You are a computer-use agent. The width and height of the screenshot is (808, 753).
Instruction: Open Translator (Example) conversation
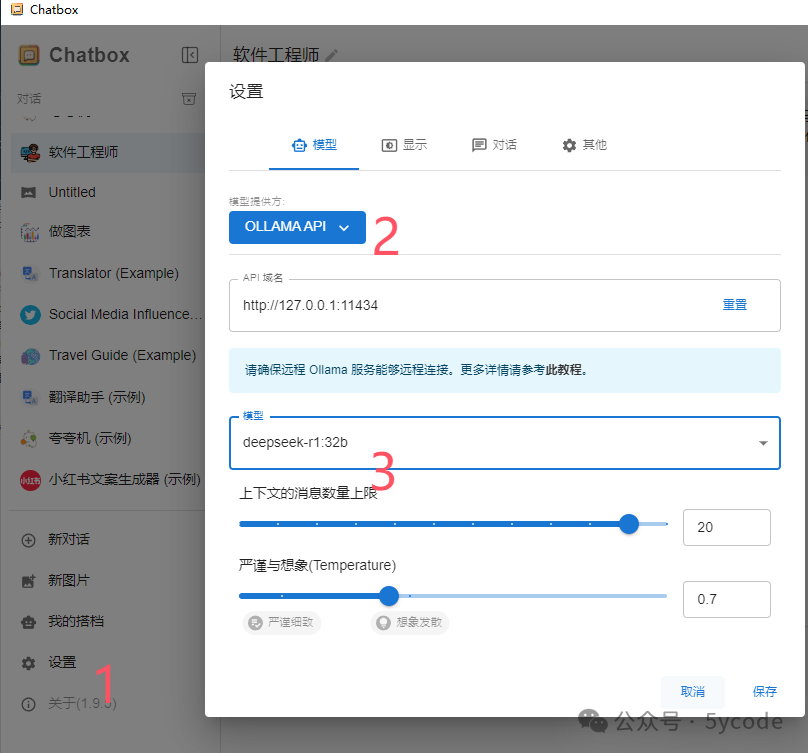tap(107, 273)
